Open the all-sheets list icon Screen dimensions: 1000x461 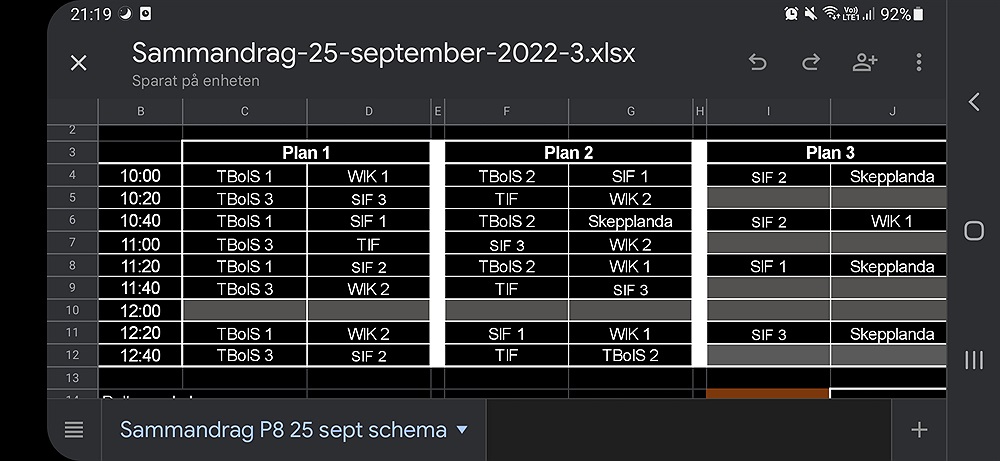pyautogui.click(x=74, y=430)
